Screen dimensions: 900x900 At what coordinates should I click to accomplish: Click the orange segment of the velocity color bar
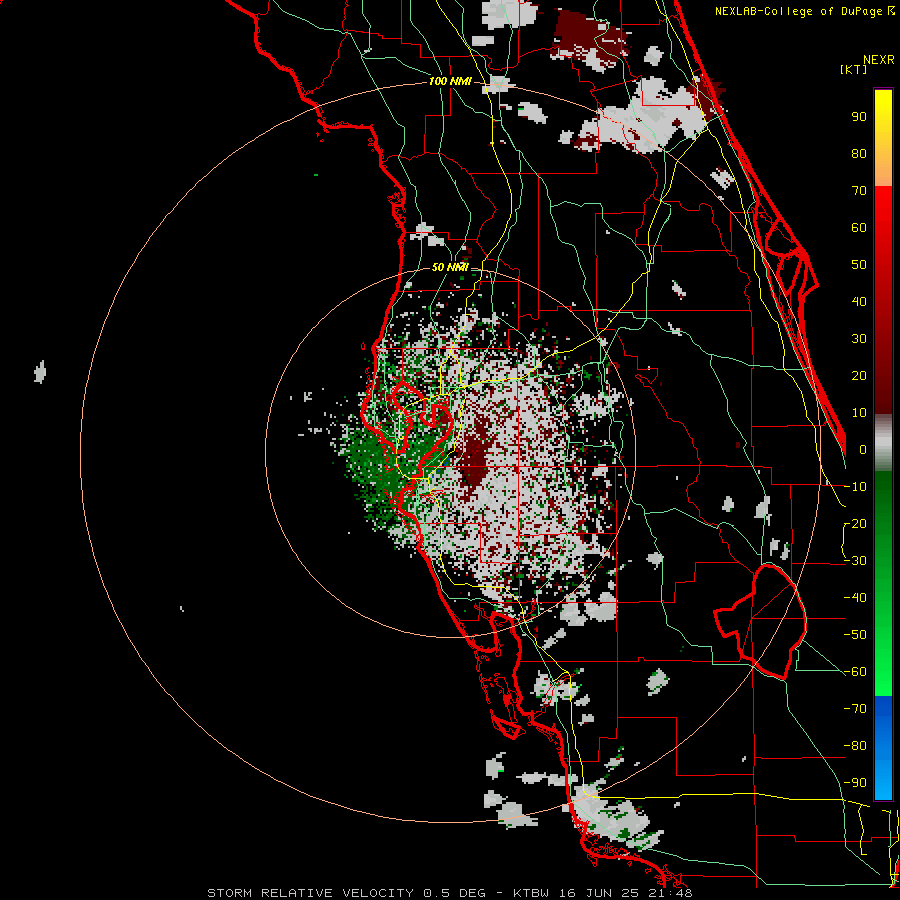pos(883,167)
